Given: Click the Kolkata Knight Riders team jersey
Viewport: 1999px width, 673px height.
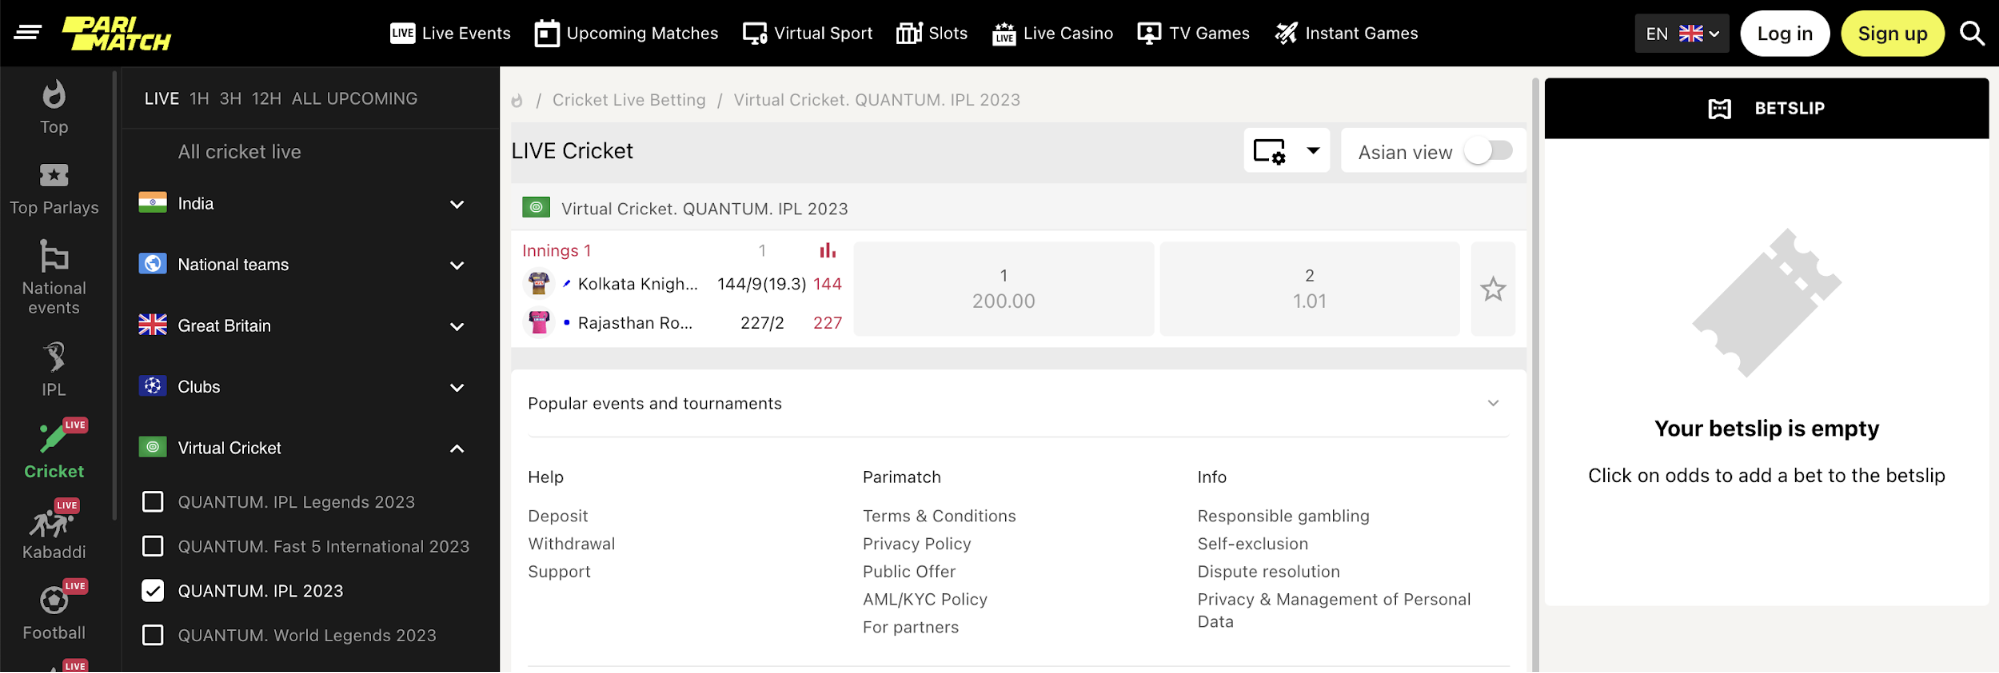Looking at the screenshot, I should 539,284.
